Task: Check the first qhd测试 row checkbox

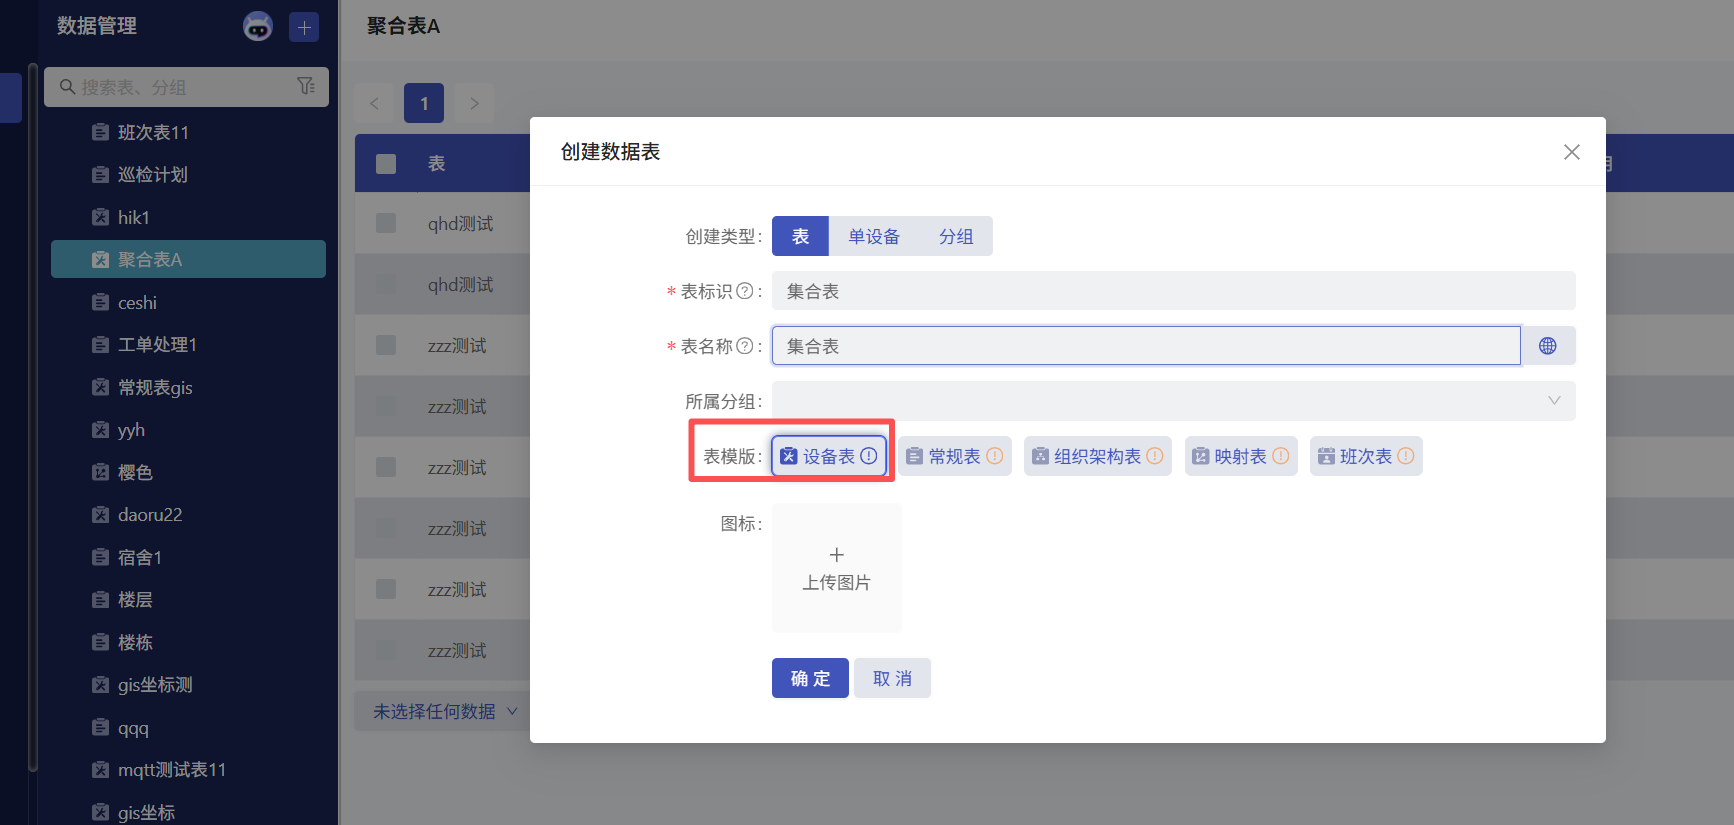Action: click(386, 223)
